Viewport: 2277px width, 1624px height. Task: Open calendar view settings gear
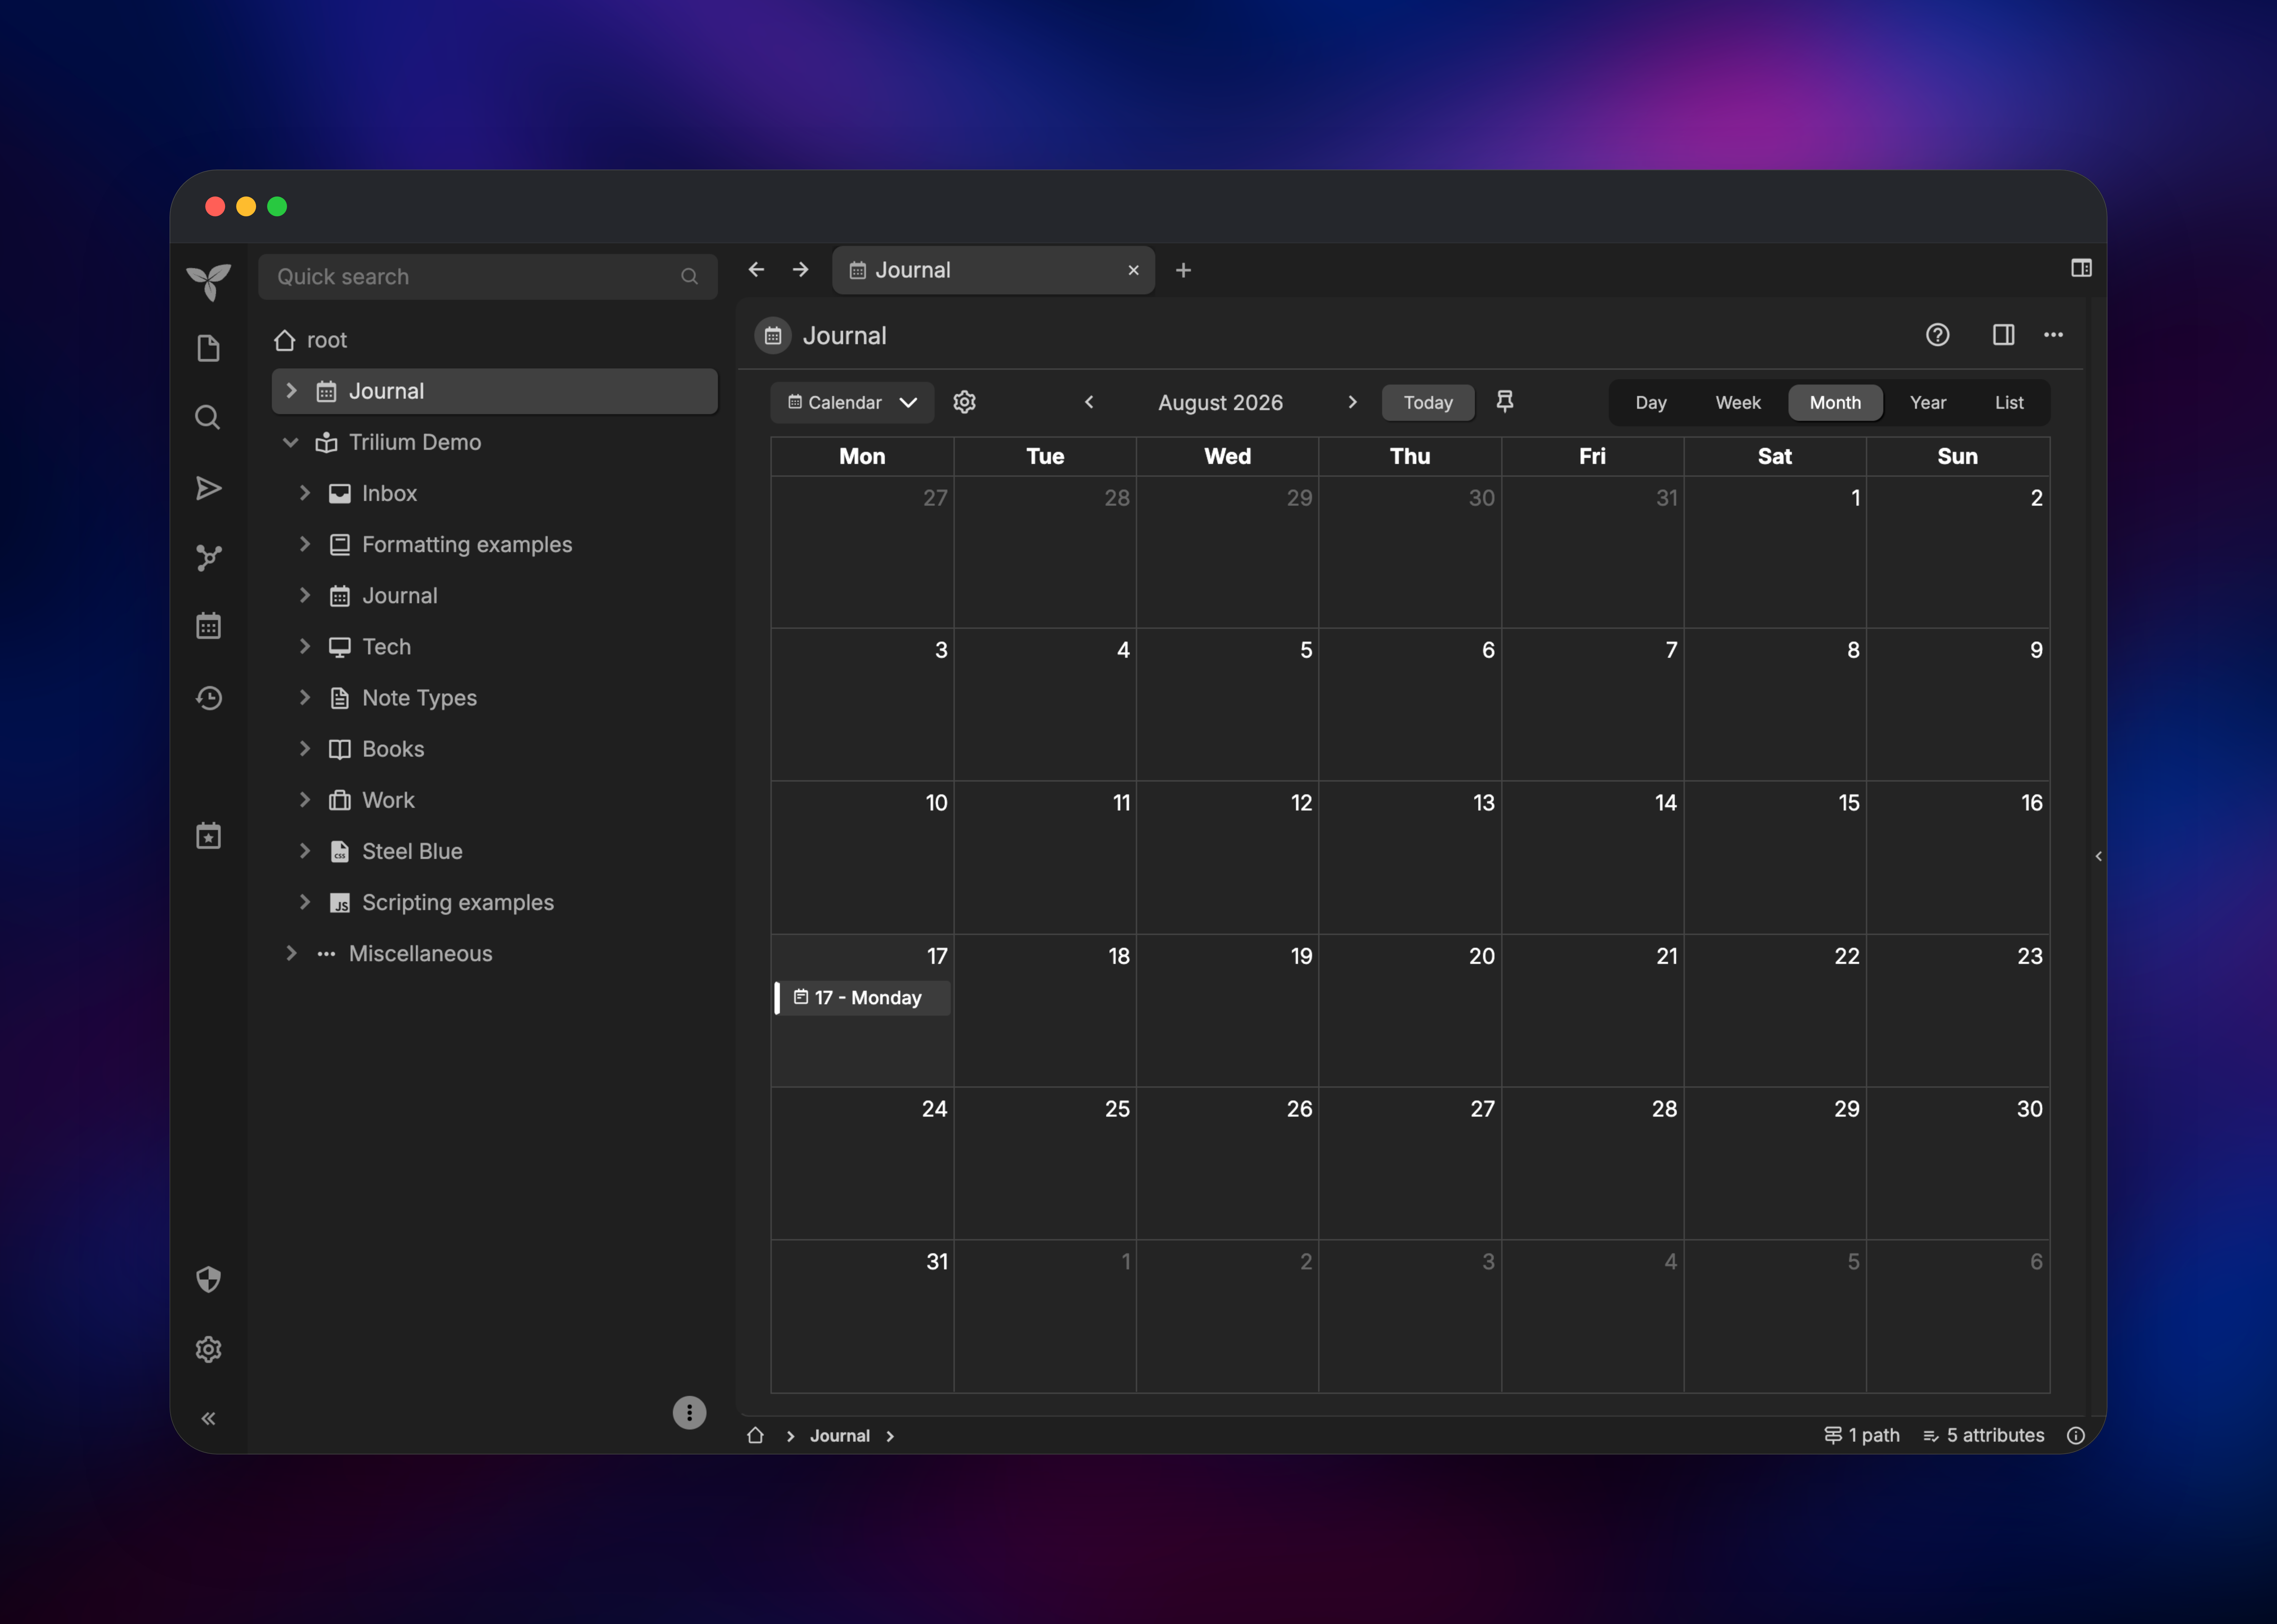point(964,402)
